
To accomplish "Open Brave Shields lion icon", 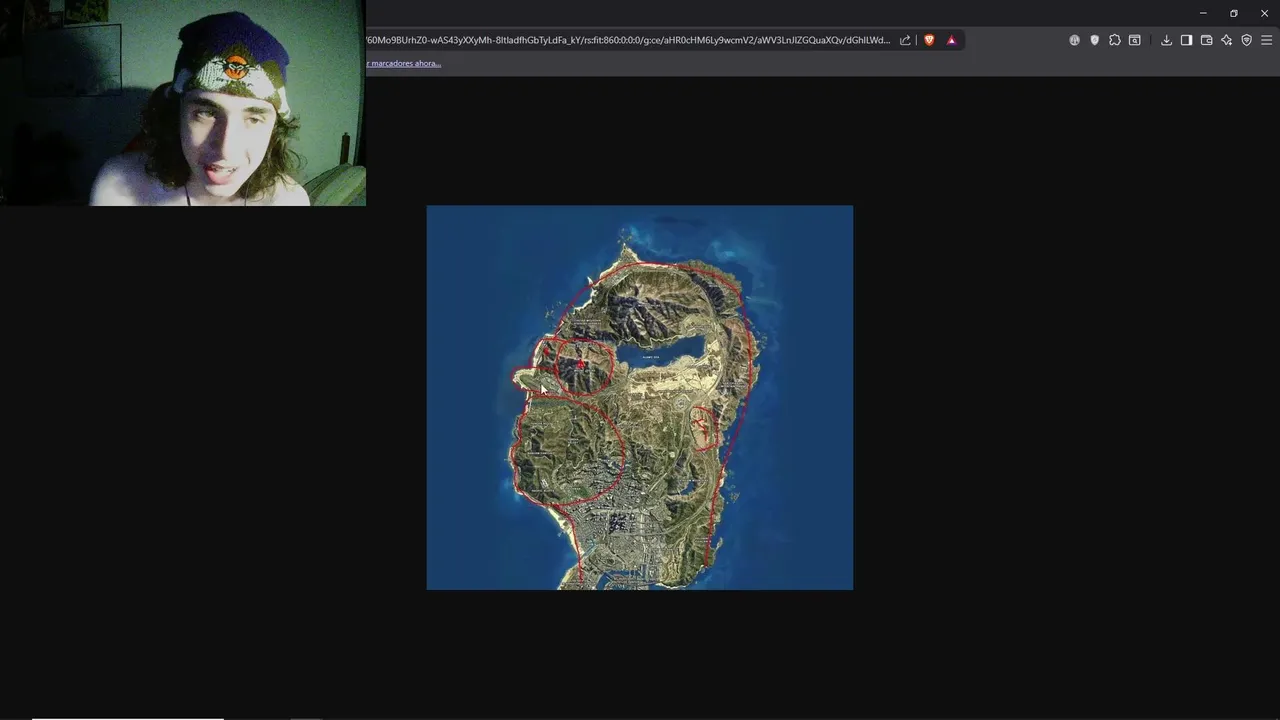I will coord(929,40).
